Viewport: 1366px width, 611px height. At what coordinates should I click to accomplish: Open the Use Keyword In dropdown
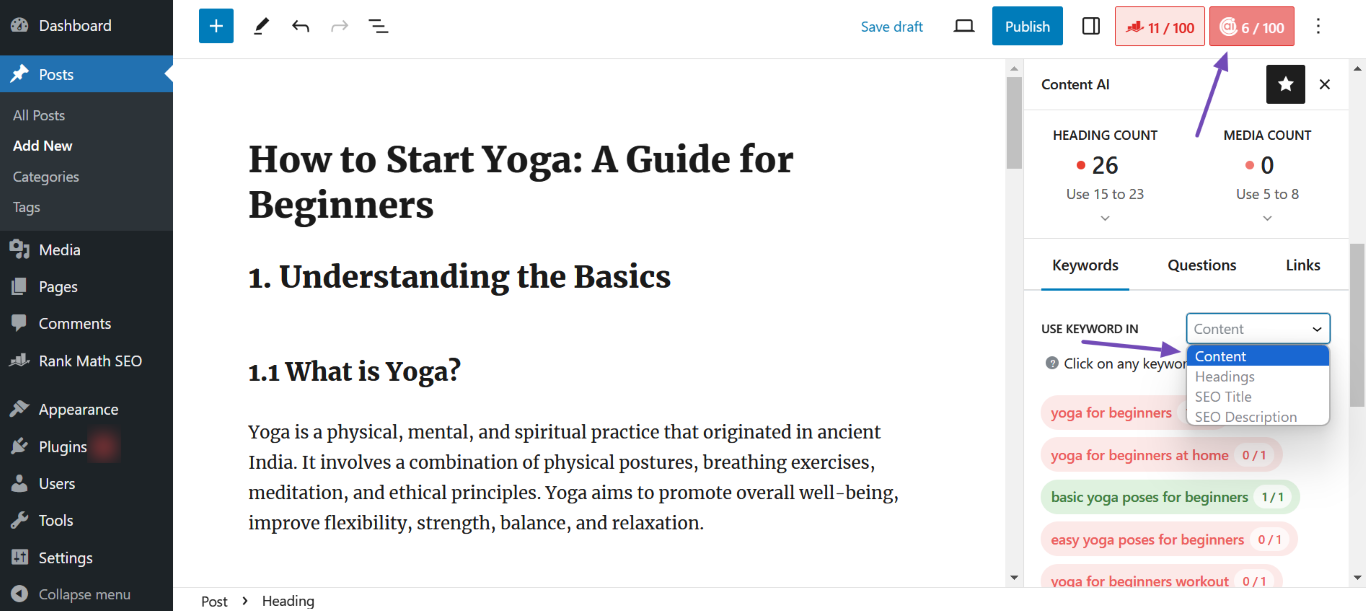[x=1258, y=329]
